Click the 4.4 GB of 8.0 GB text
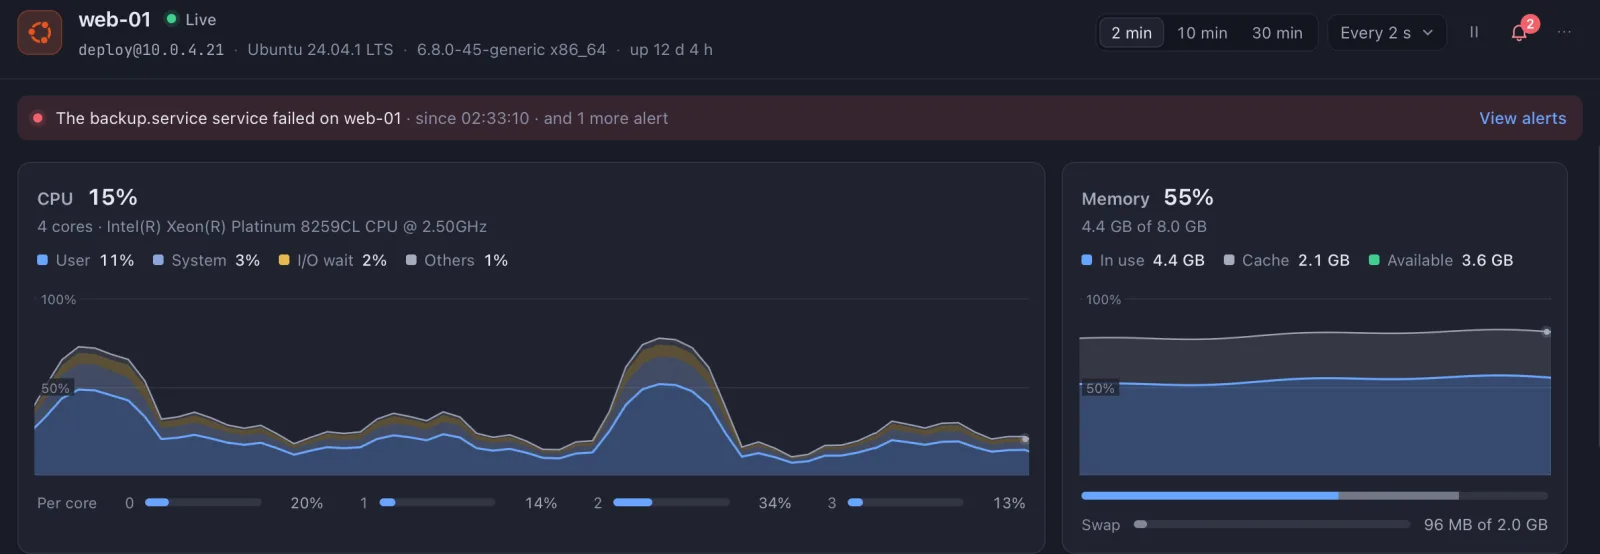1600x554 pixels. [1143, 227]
